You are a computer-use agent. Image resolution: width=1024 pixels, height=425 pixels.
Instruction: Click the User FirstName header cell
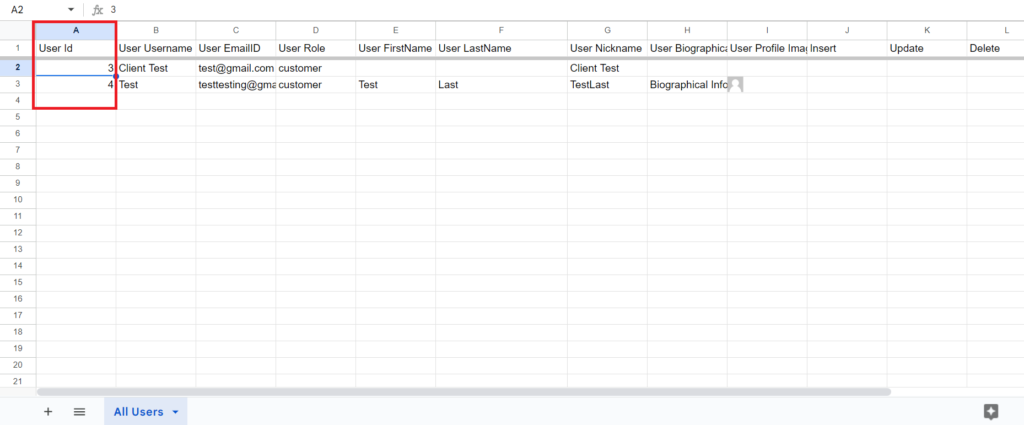click(x=396, y=48)
